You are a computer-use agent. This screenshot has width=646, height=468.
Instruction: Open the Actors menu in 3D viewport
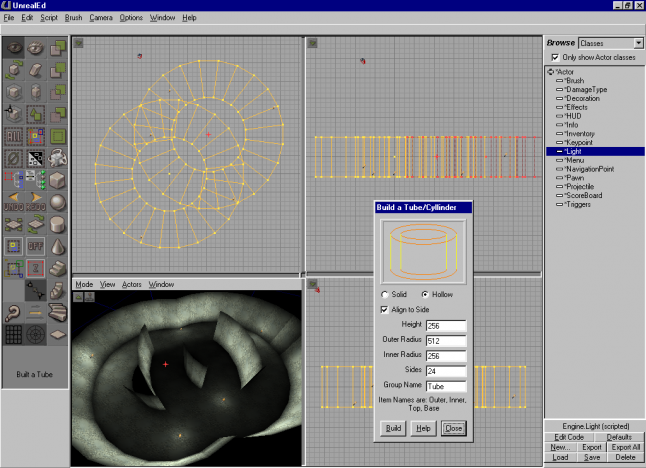[x=132, y=284]
